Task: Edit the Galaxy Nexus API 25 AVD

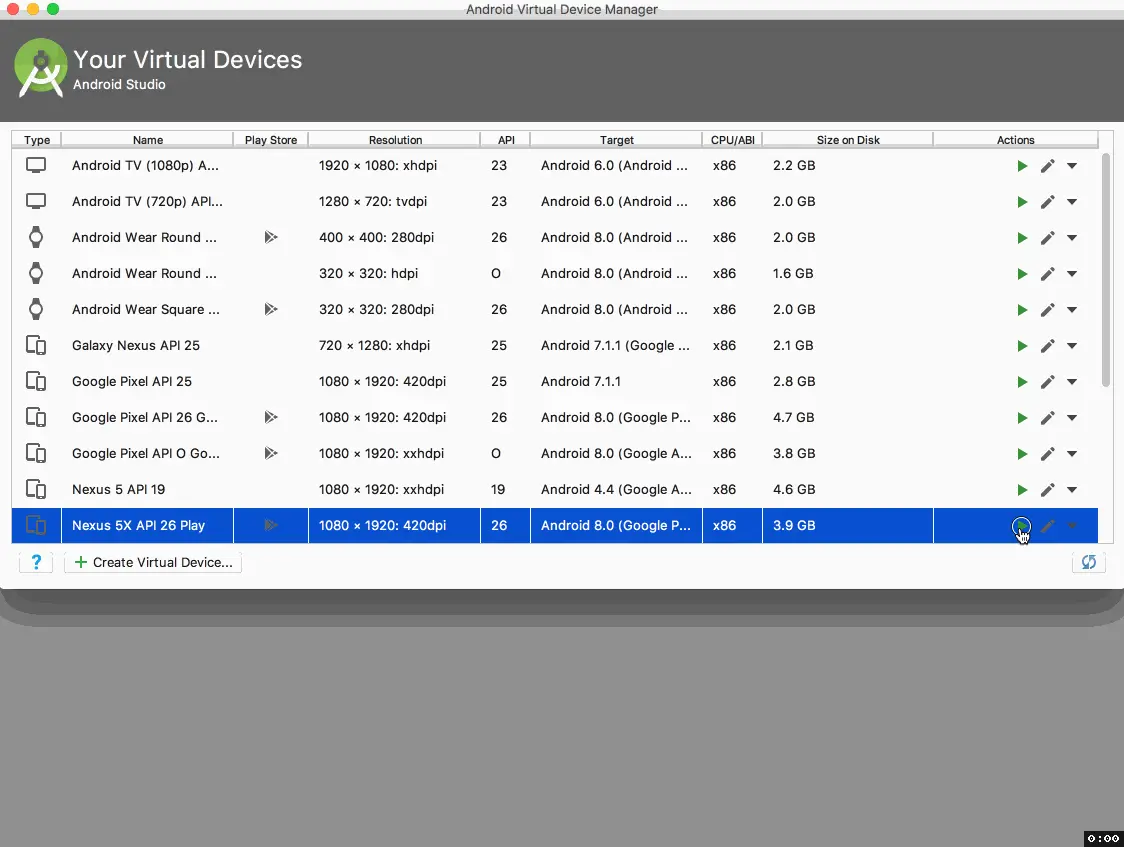Action: click(x=1047, y=346)
